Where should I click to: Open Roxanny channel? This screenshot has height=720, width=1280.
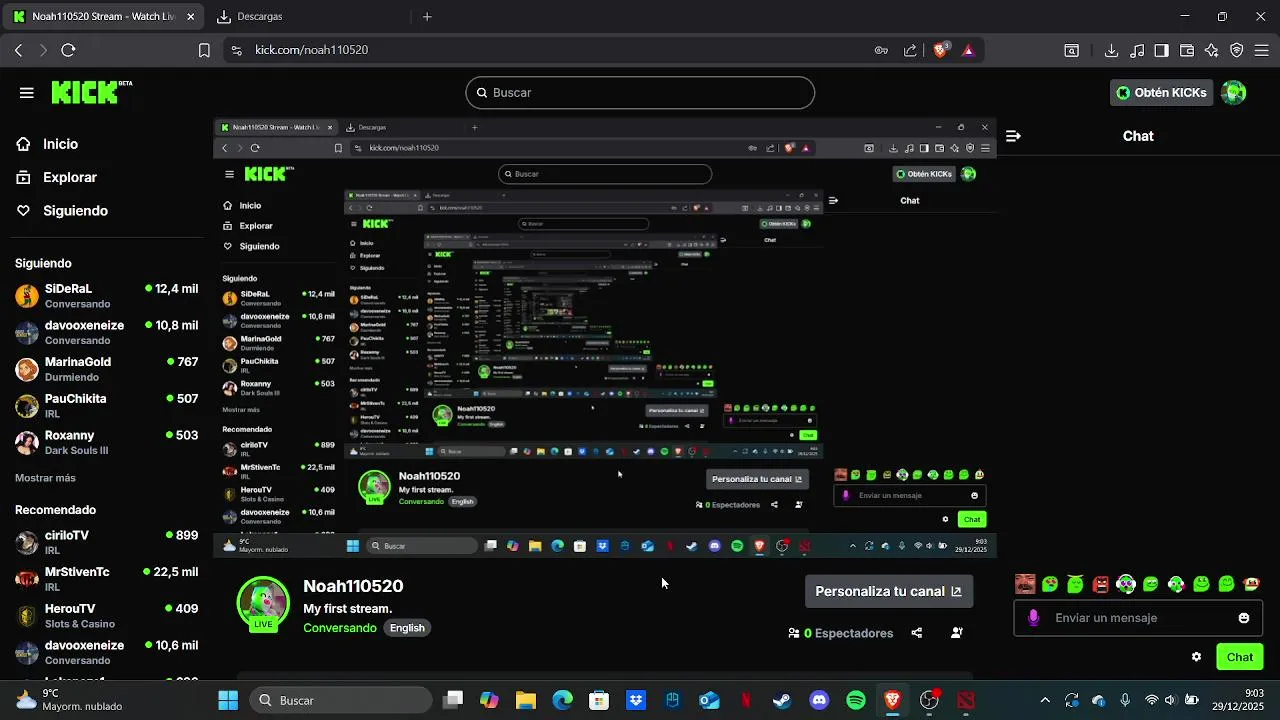(x=105, y=443)
